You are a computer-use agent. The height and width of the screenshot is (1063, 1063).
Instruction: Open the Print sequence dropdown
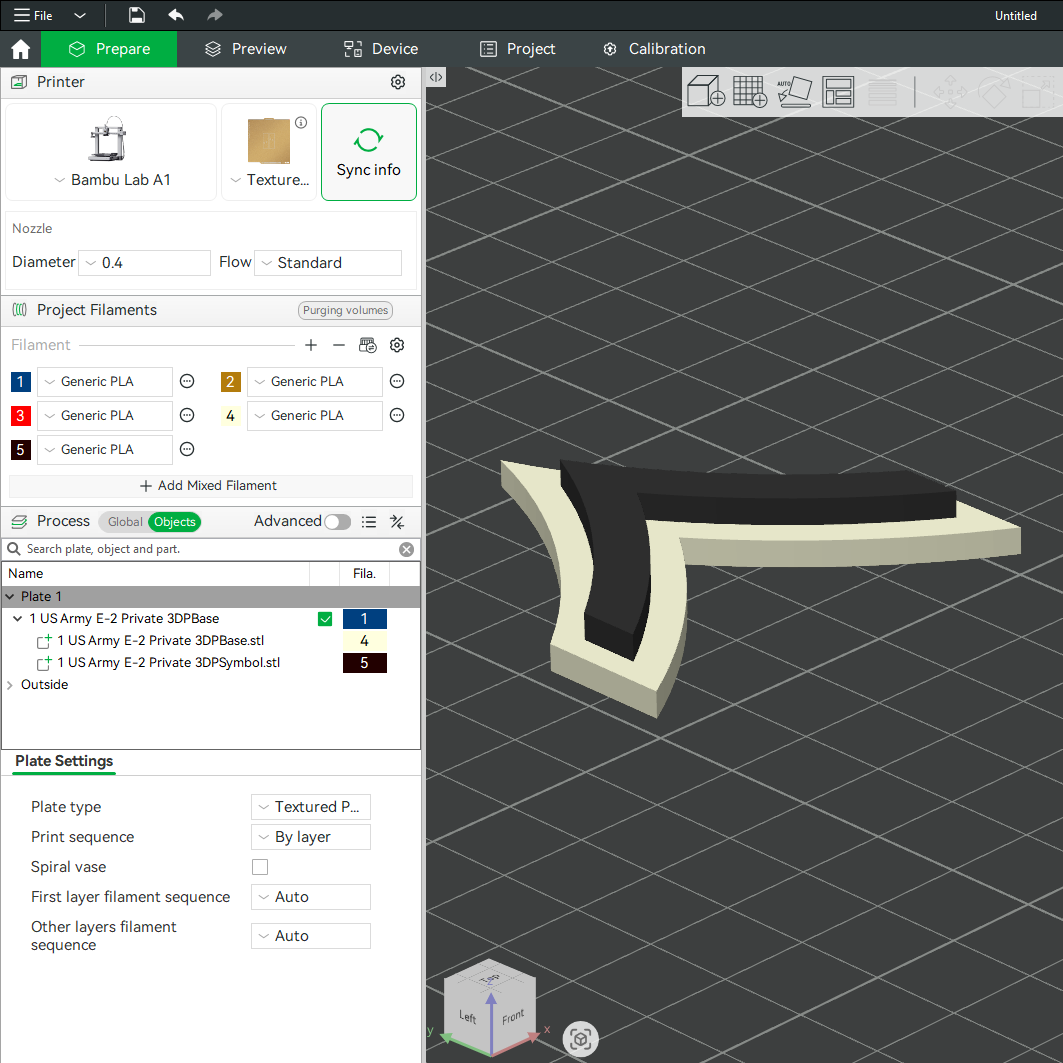pos(310,837)
